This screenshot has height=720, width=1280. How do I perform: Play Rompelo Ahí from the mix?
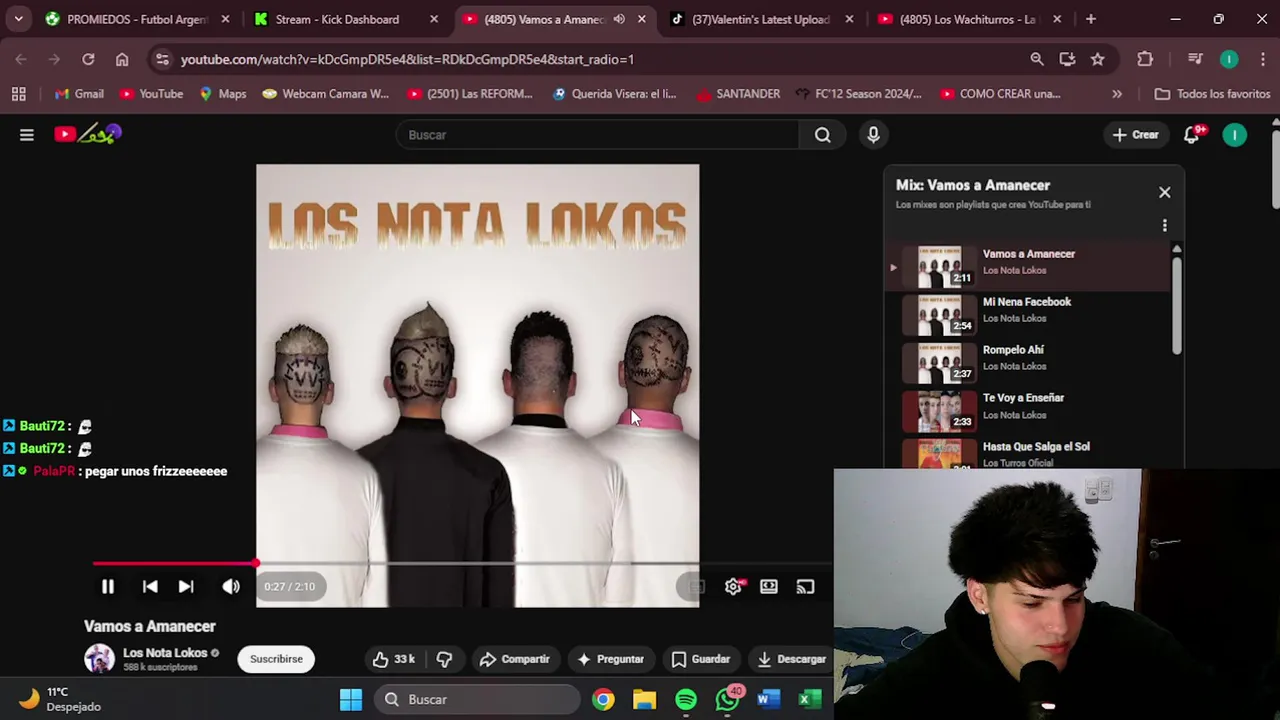tap(1026, 362)
